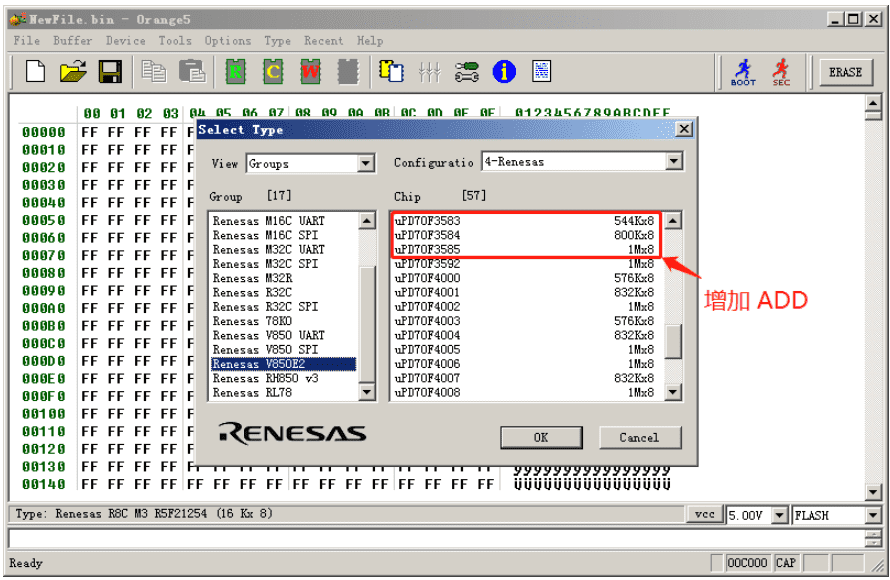Click the gray chip toolbar icon
The height and width of the screenshot is (580, 890).
pyautogui.click(x=348, y=72)
